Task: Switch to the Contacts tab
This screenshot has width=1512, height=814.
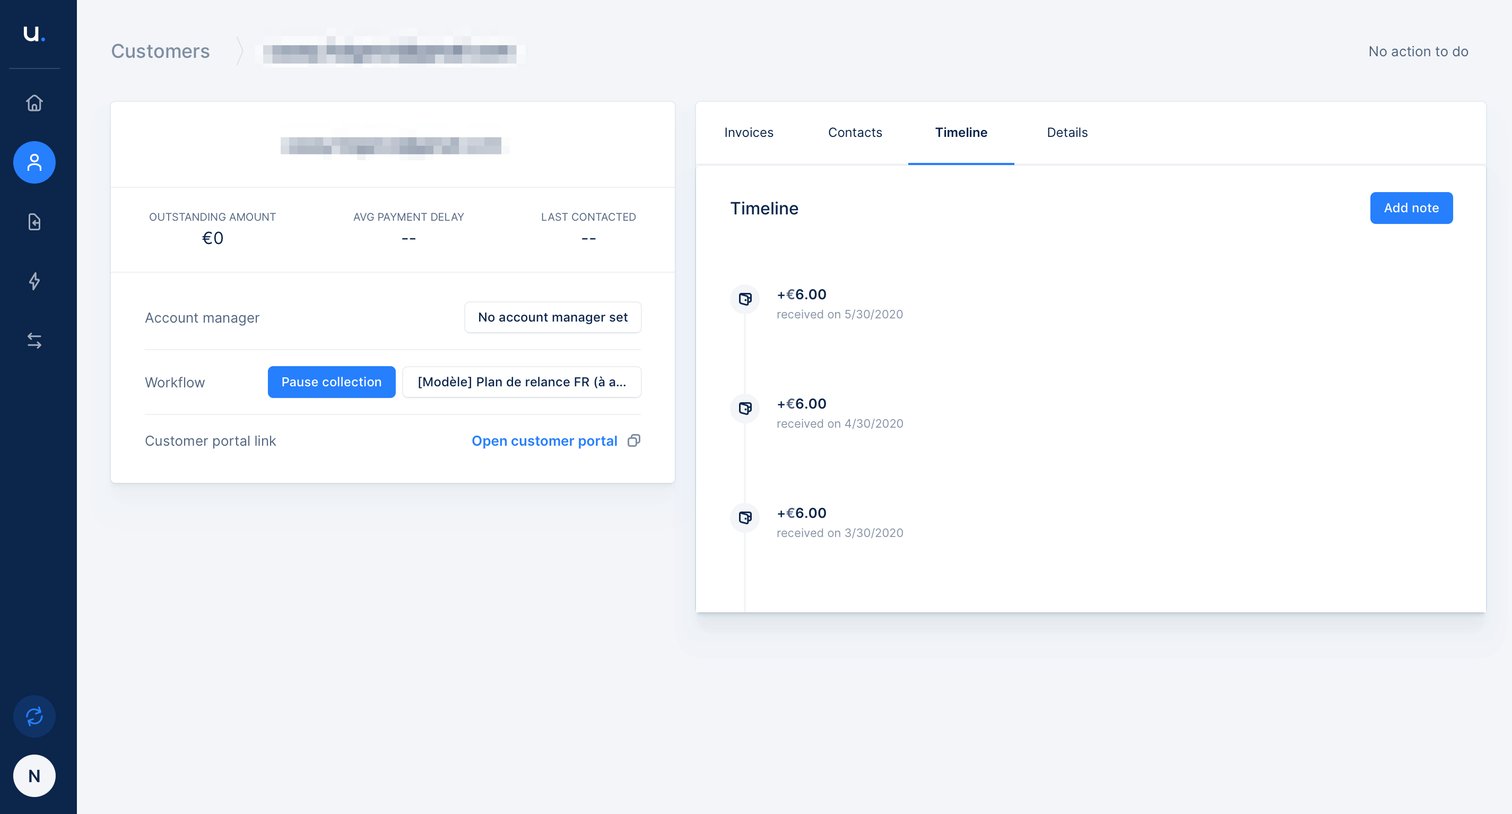Action: pos(855,132)
